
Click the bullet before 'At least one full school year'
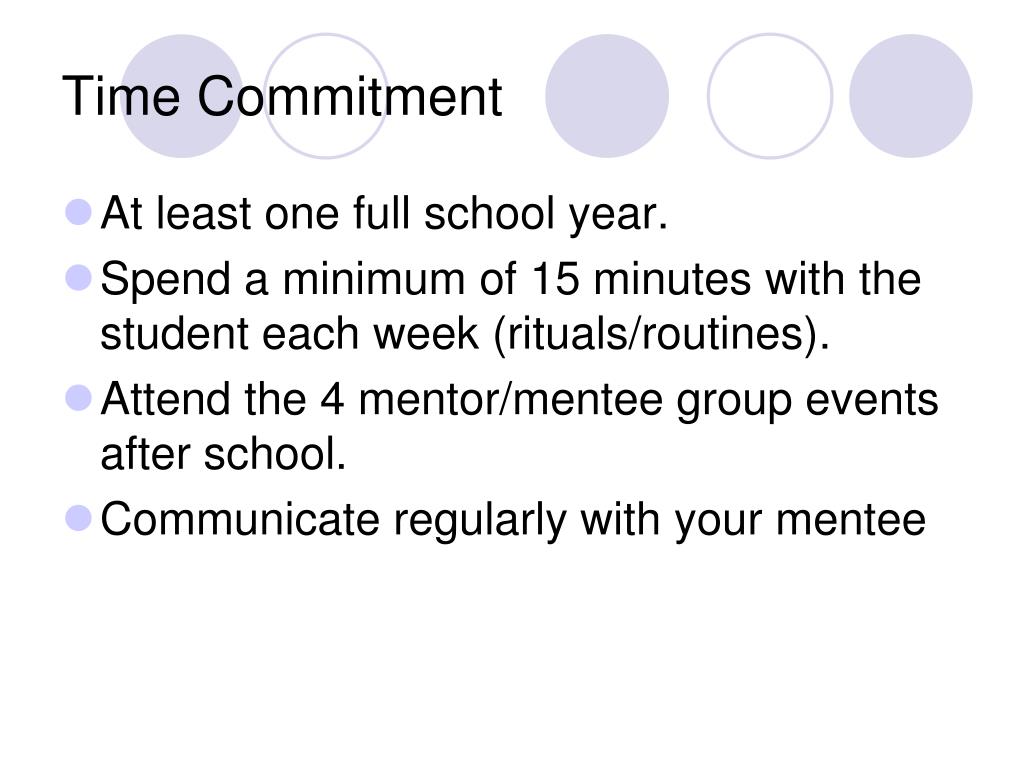point(79,212)
